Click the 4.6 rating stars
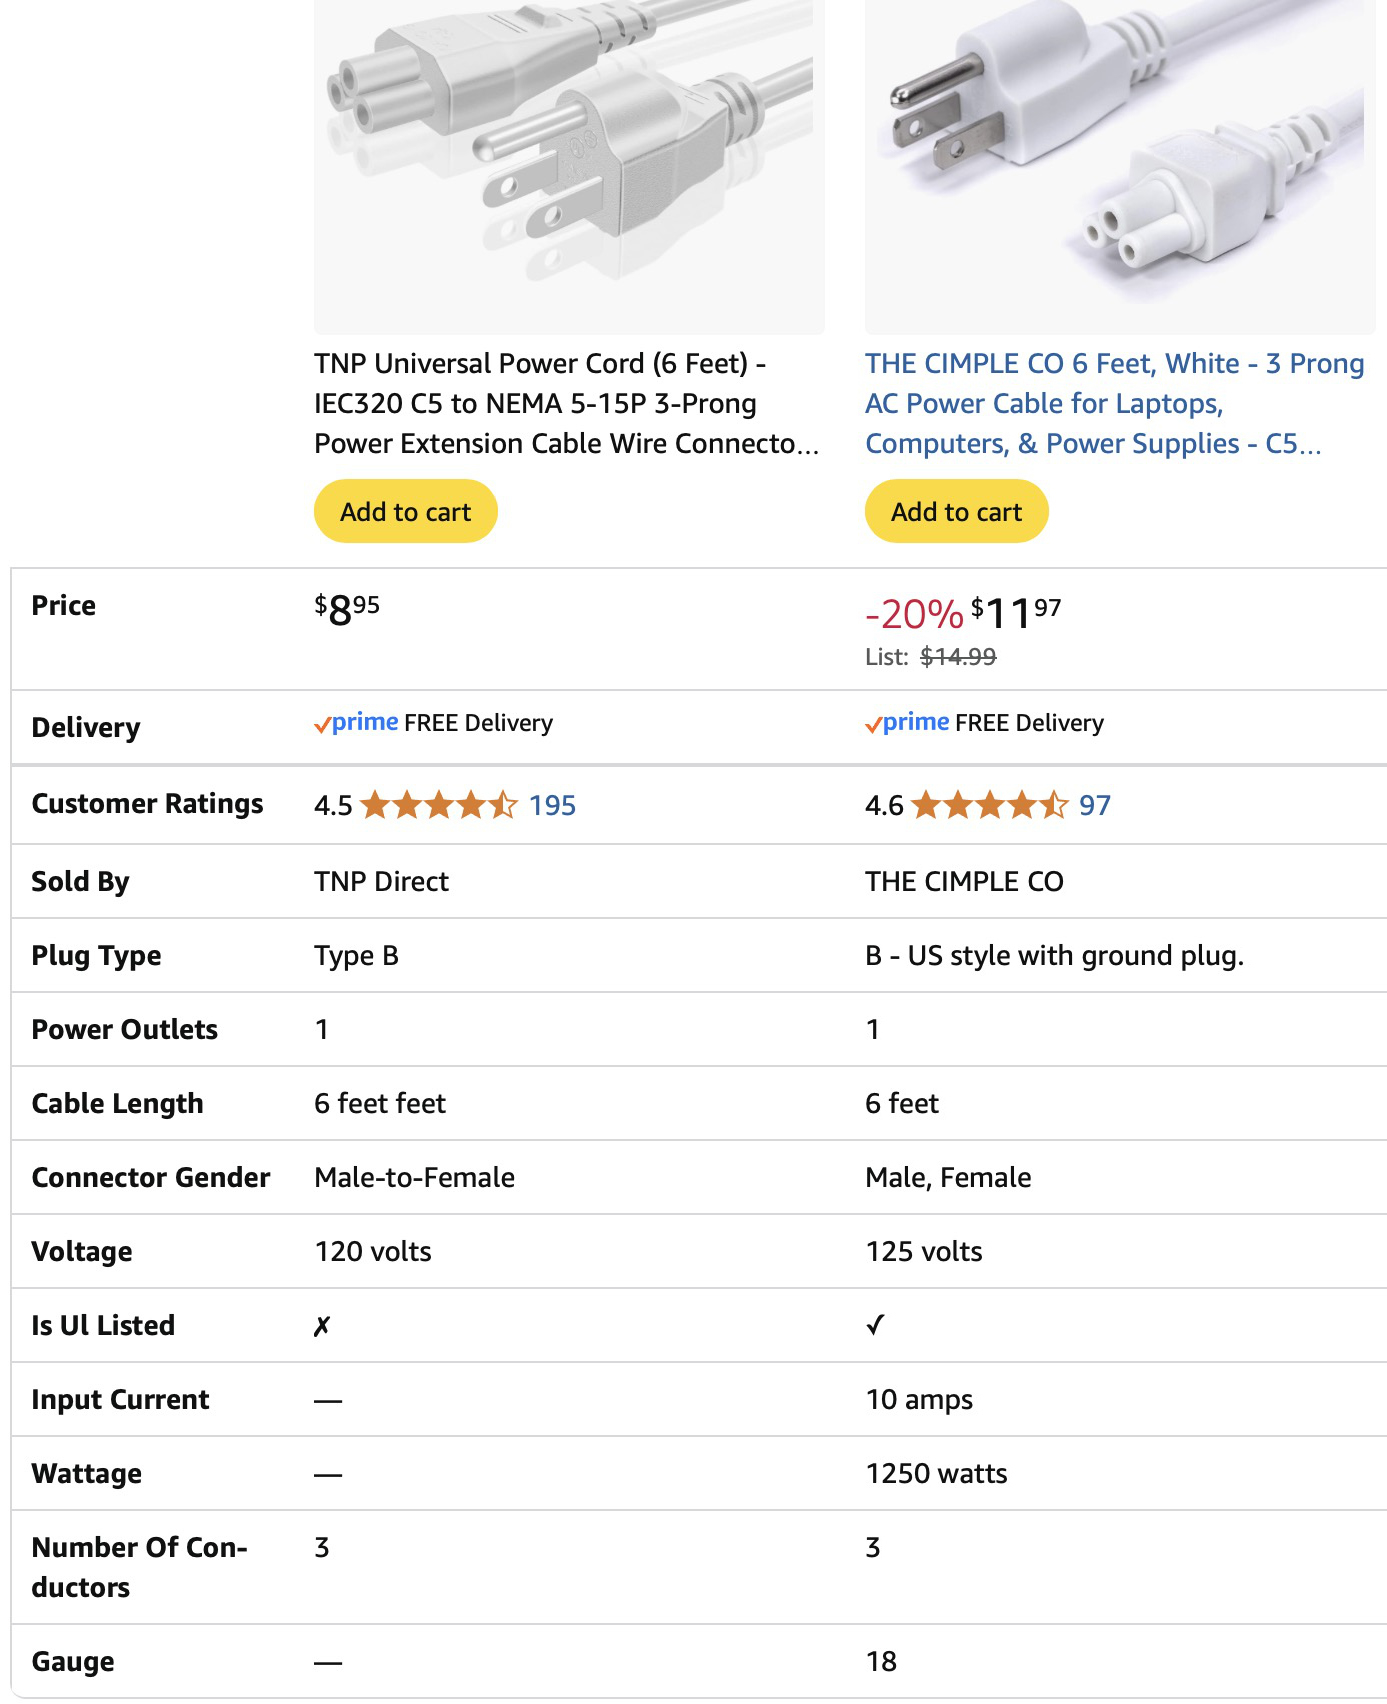The height and width of the screenshot is (1704, 1387). [x=990, y=805]
